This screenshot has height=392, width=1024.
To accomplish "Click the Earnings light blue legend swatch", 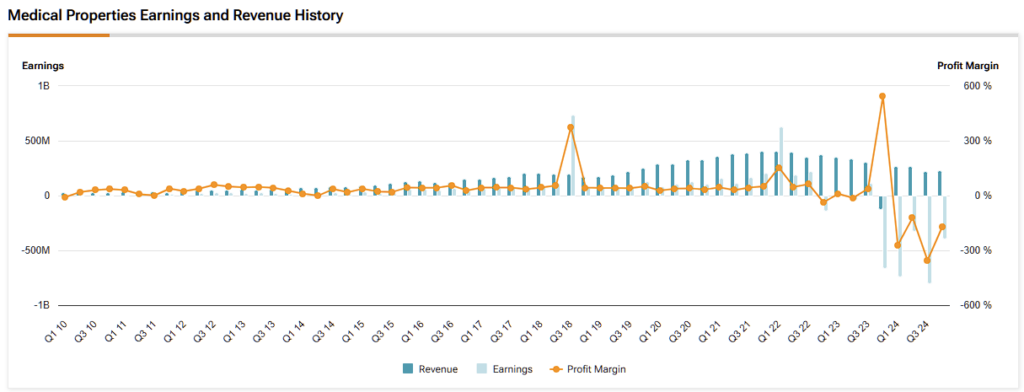I will tap(483, 369).
